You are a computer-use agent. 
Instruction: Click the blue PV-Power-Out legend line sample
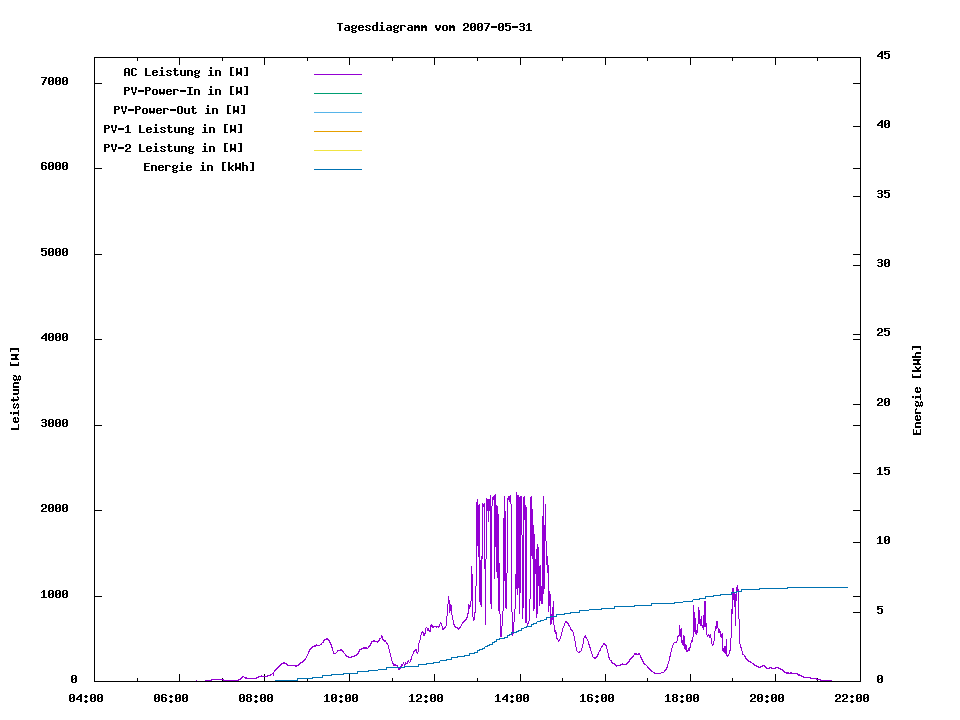(337, 112)
